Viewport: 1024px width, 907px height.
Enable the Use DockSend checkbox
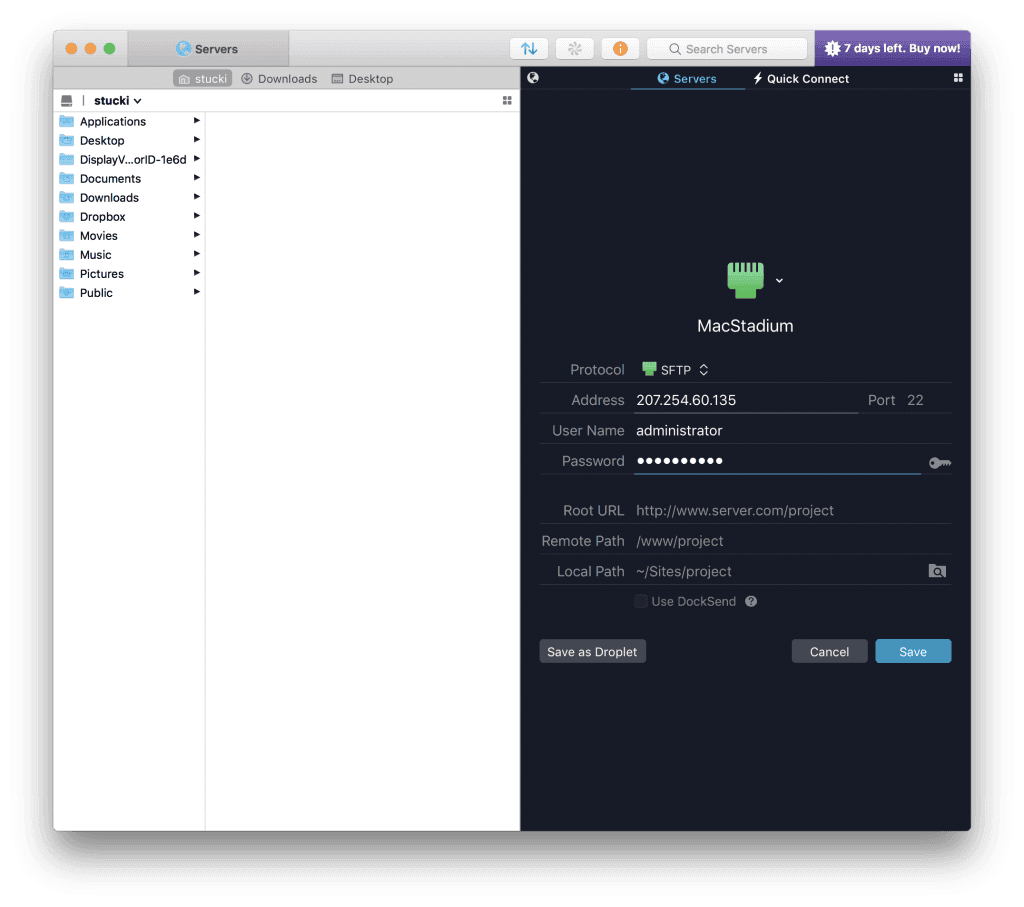click(641, 601)
